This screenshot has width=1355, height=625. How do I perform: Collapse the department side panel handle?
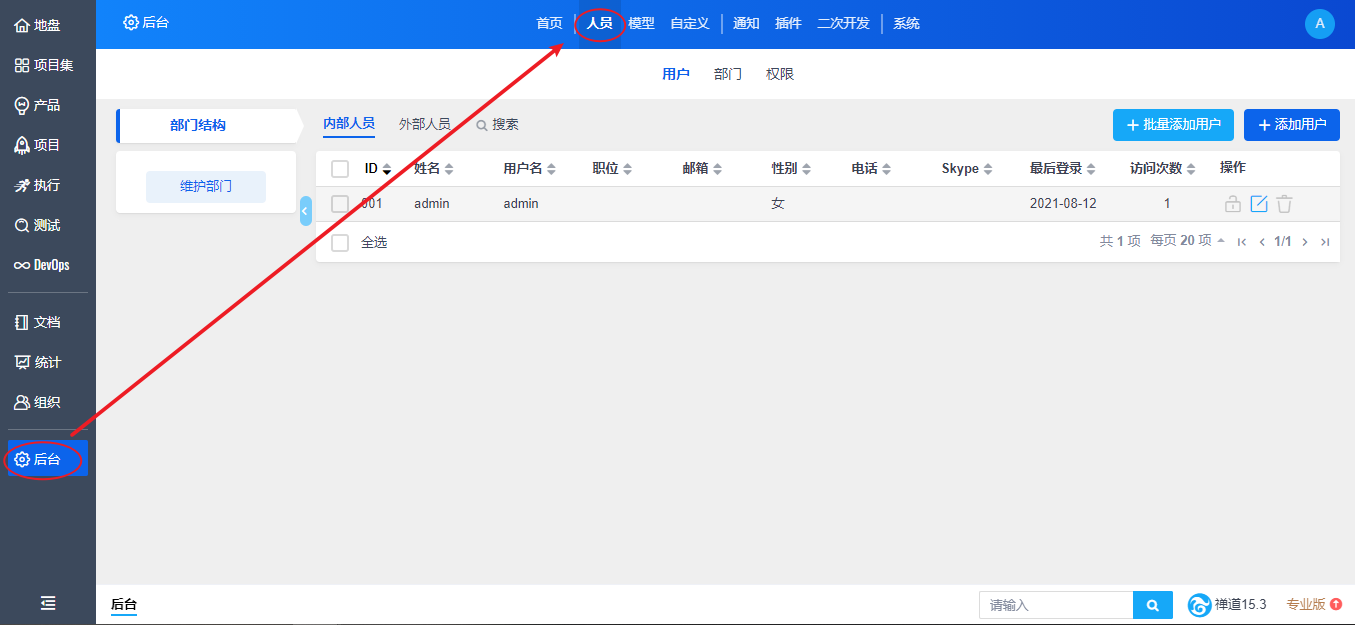tap(305, 210)
